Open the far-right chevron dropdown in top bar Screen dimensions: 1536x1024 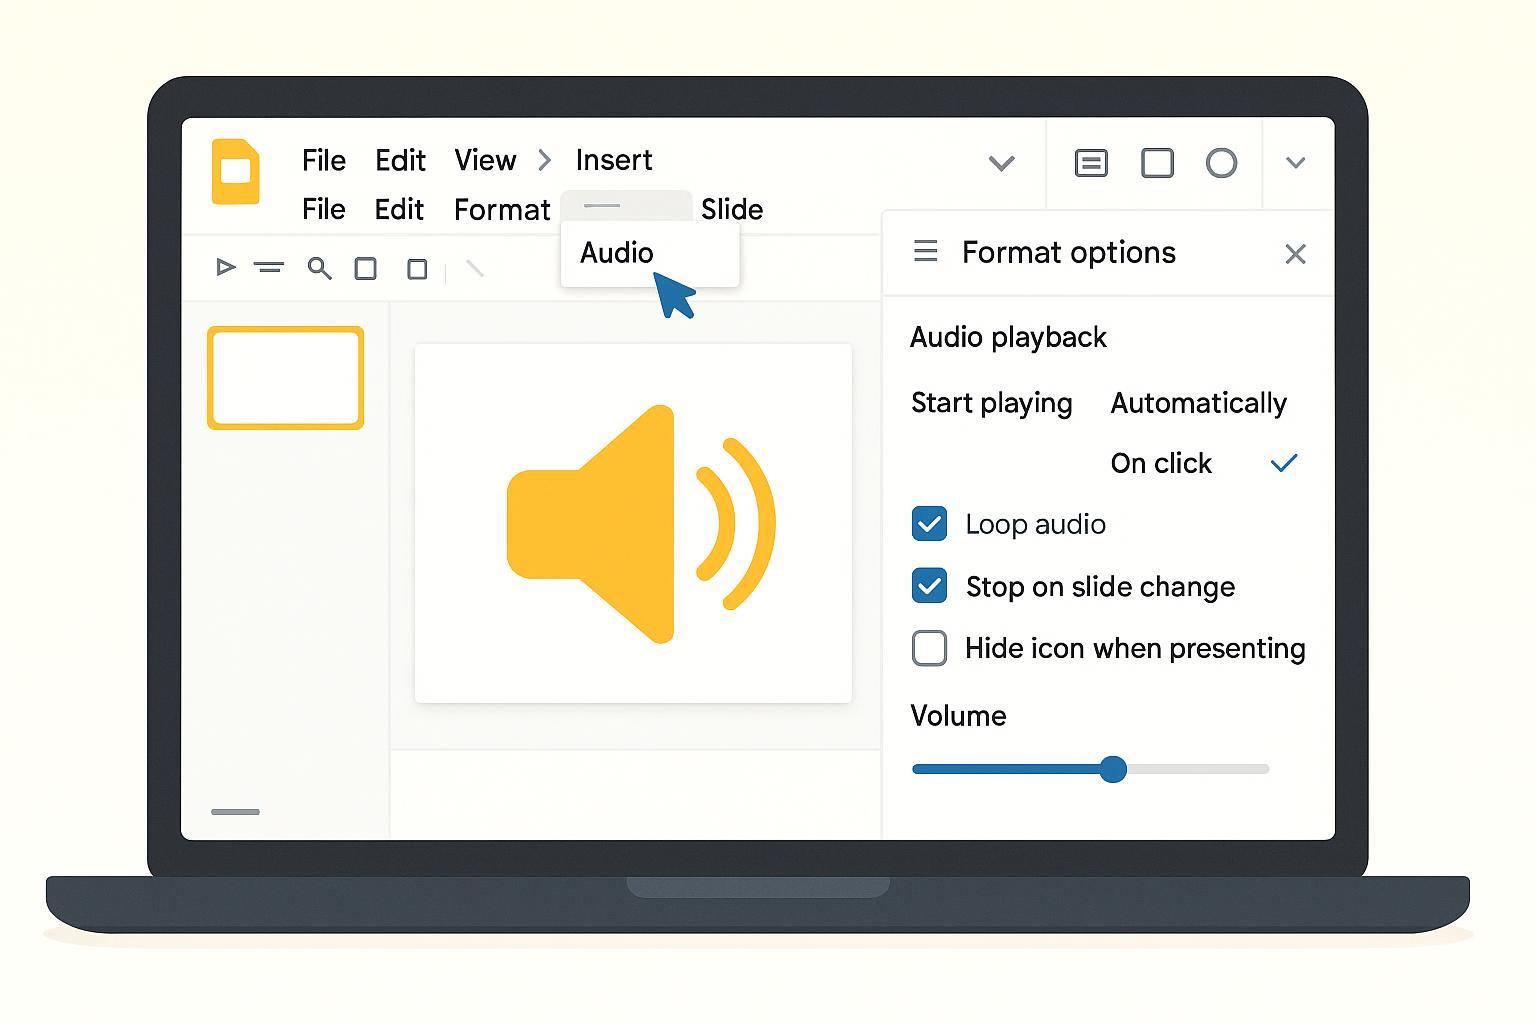pos(1295,163)
